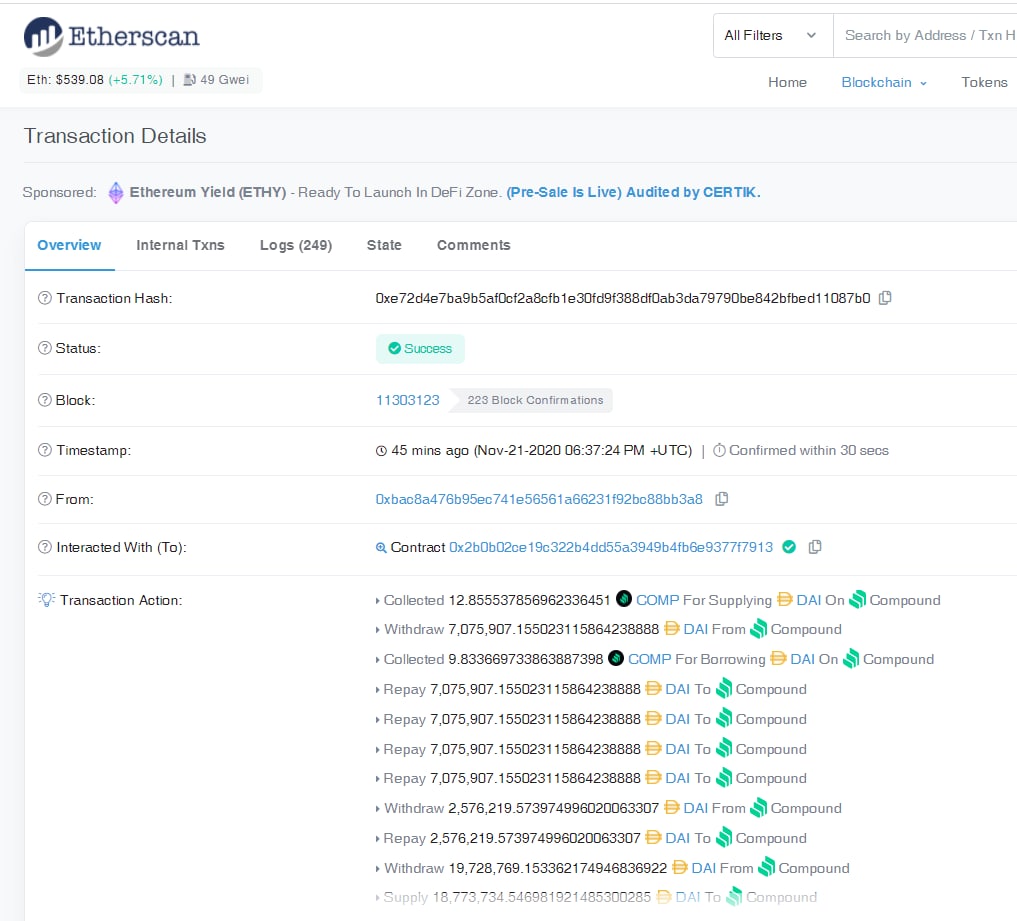Click the Etherscan logo
The image size is (1017, 921).
pyautogui.click(x=112, y=36)
